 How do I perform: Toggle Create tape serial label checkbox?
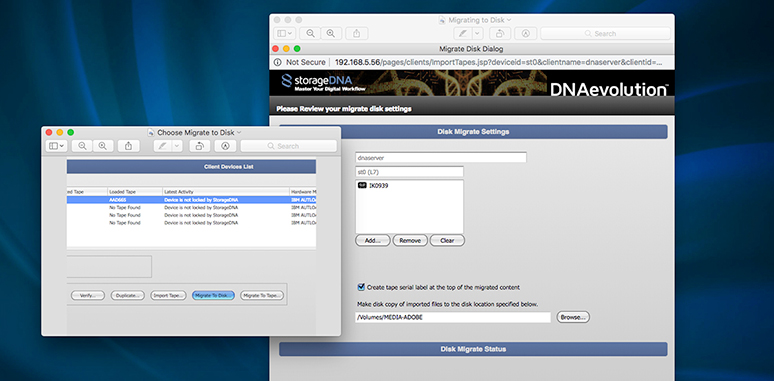pos(361,287)
